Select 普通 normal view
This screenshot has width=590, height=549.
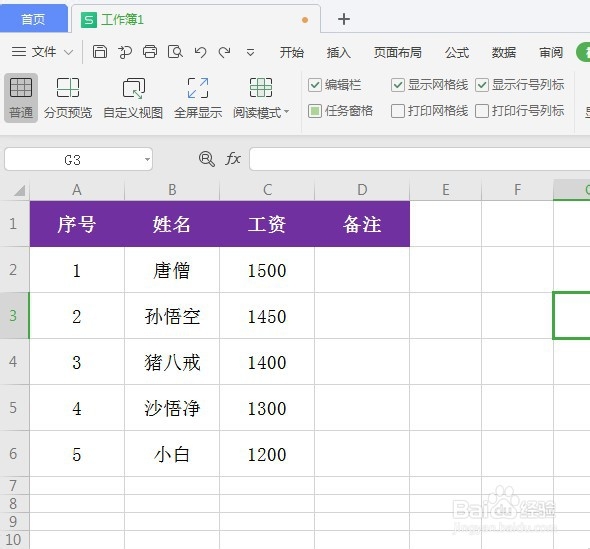[x=21, y=98]
